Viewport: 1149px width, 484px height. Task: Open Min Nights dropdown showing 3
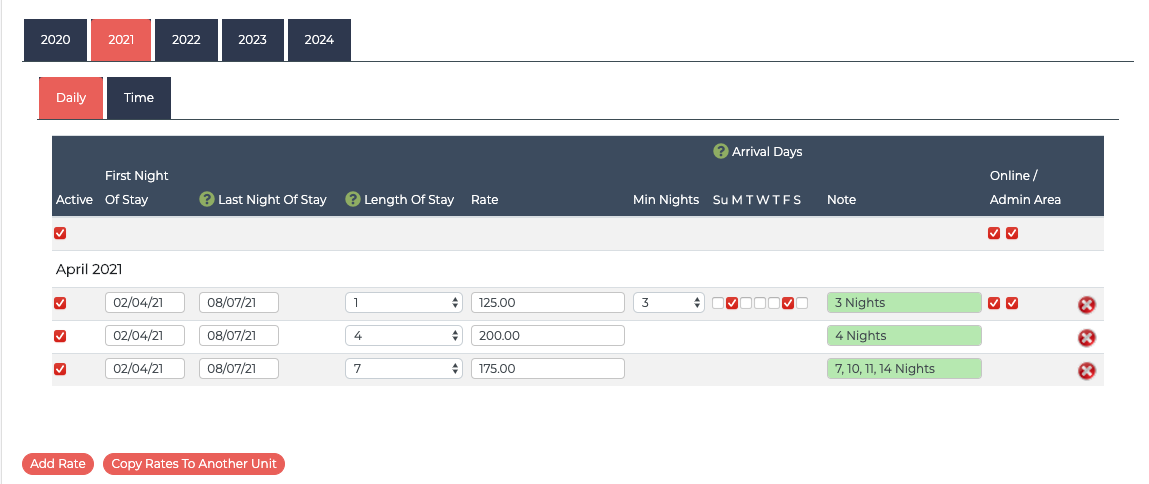[669, 303]
